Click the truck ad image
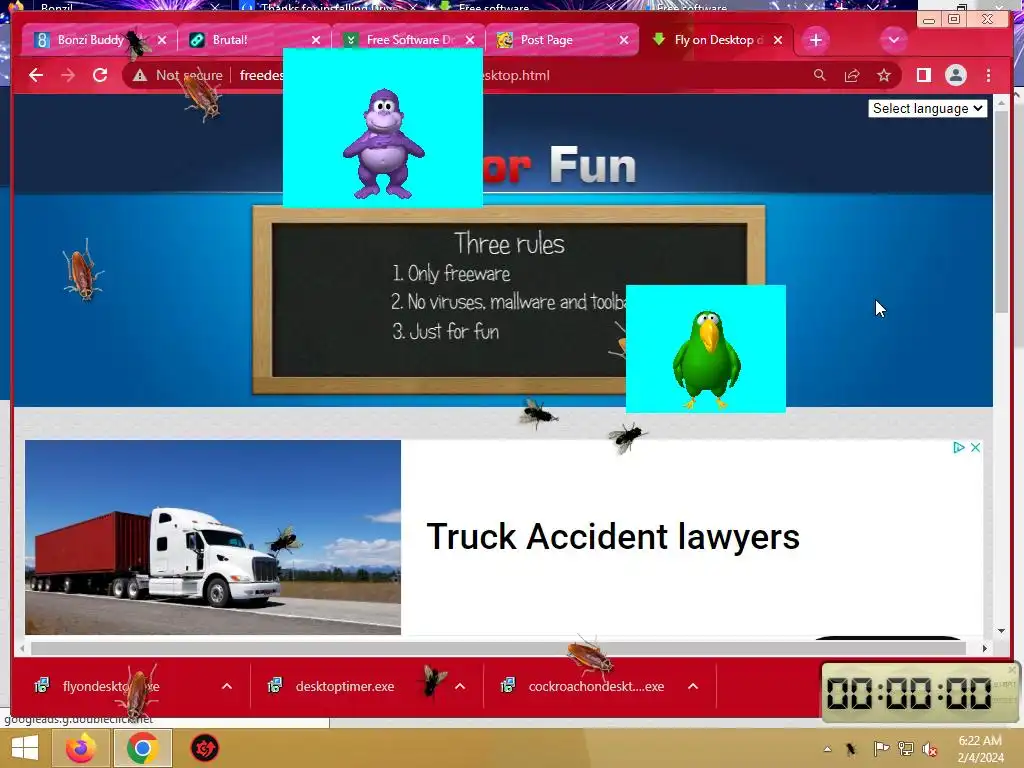 (x=213, y=537)
